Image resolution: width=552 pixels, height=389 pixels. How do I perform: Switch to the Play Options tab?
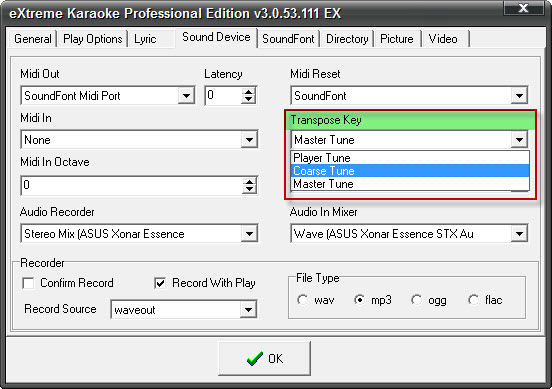click(93, 39)
